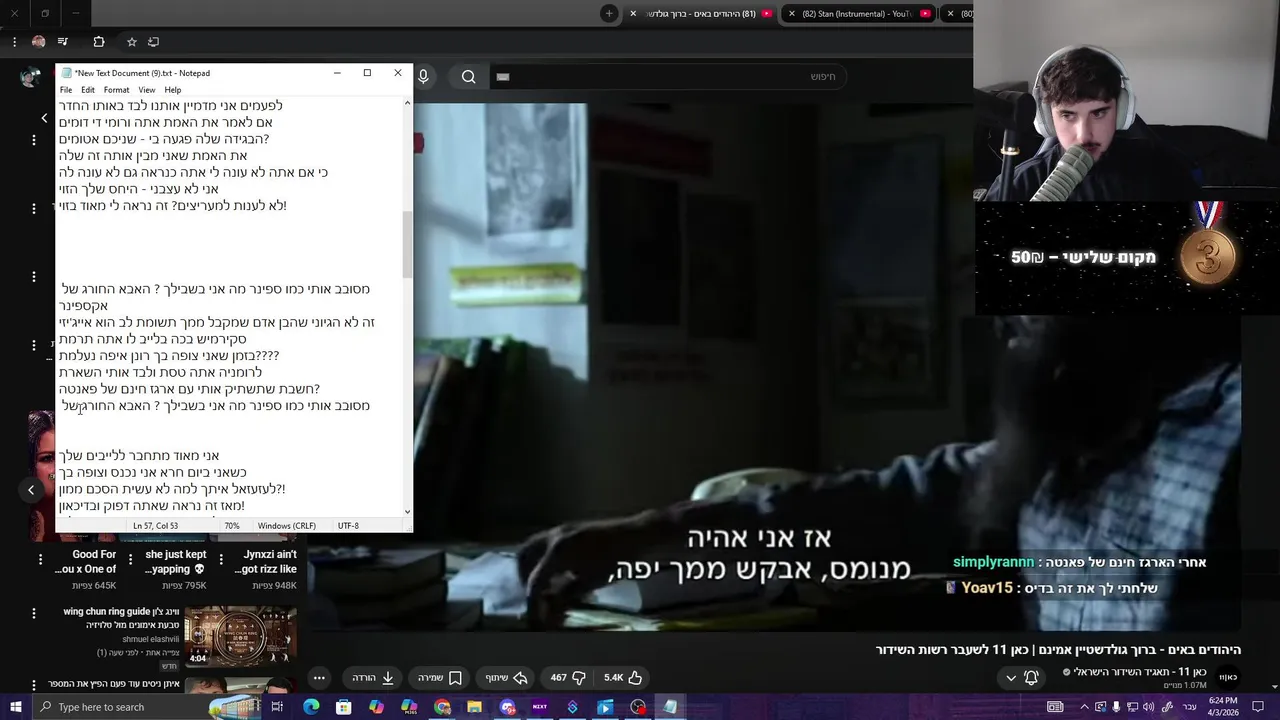1280x720 pixels.
Task: Click Notepad scrollbar down arrow
Action: [407, 512]
